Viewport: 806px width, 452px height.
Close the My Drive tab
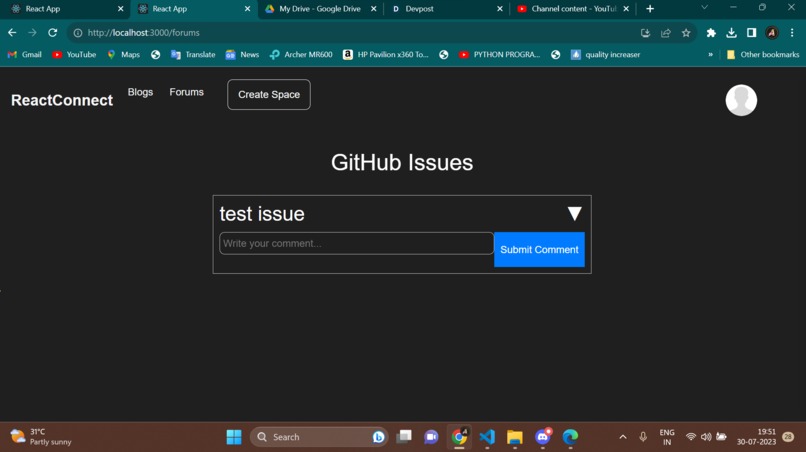tap(374, 9)
